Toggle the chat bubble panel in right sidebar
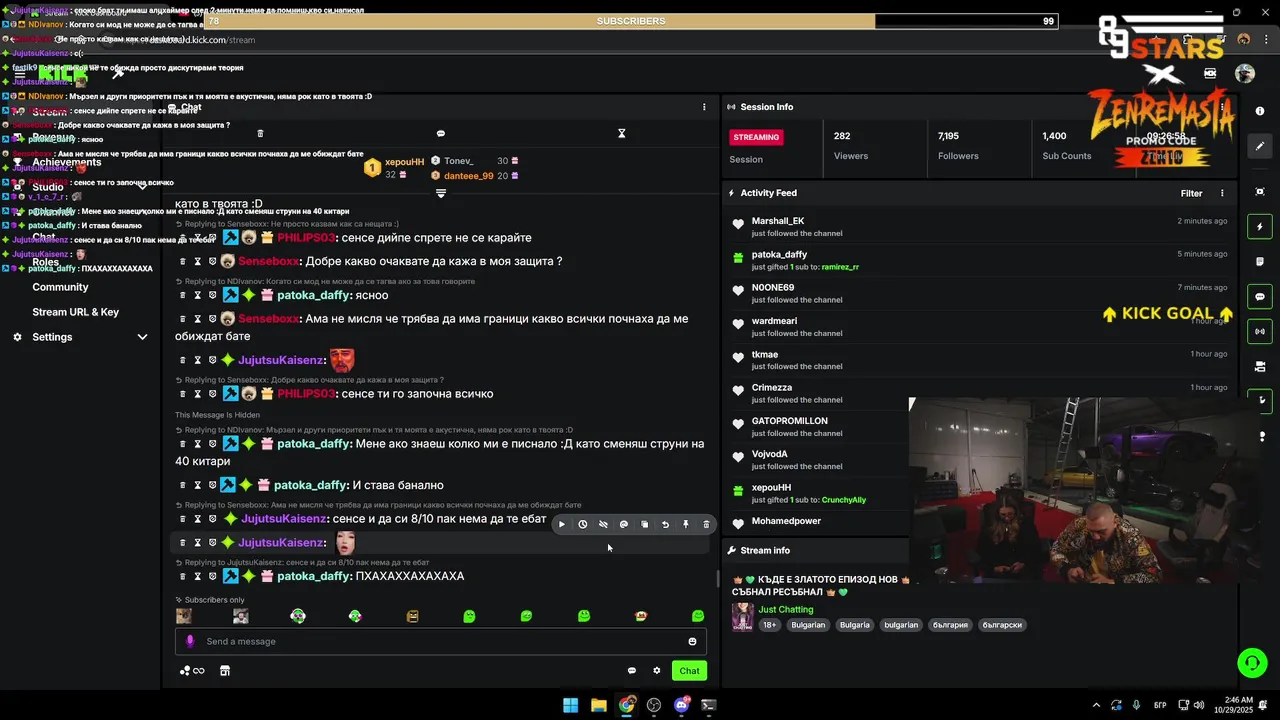This screenshot has height=720, width=1280. click(x=1260, y=297)
